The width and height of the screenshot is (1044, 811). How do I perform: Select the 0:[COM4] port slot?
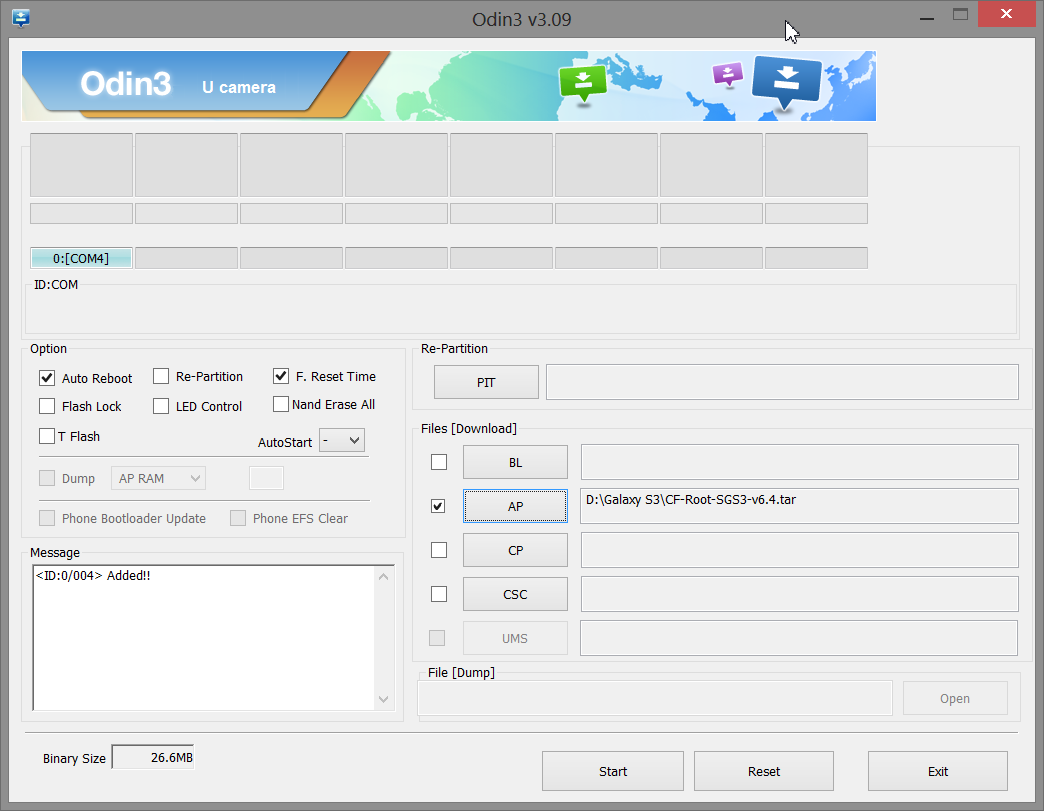(x=81, y=257)
